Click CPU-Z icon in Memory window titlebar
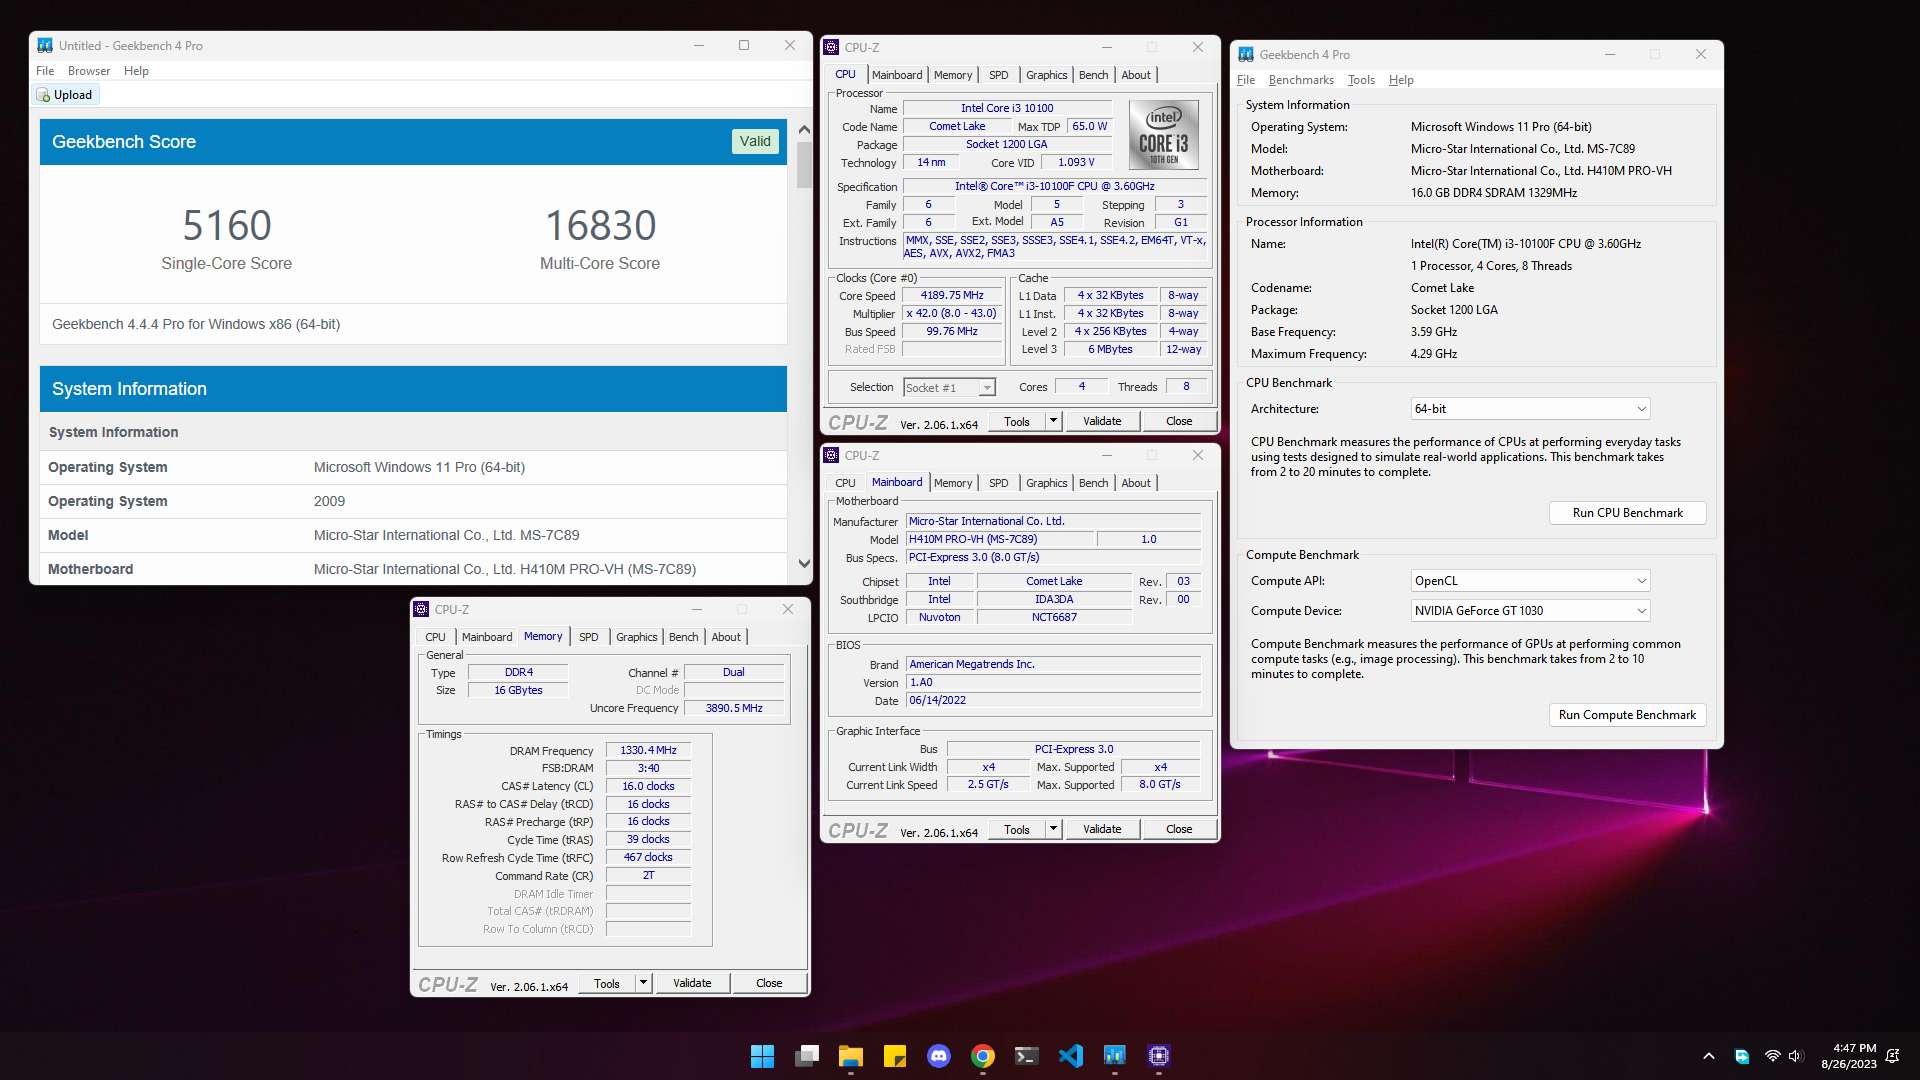The image size is (1920, 1080). click(421, 609)
